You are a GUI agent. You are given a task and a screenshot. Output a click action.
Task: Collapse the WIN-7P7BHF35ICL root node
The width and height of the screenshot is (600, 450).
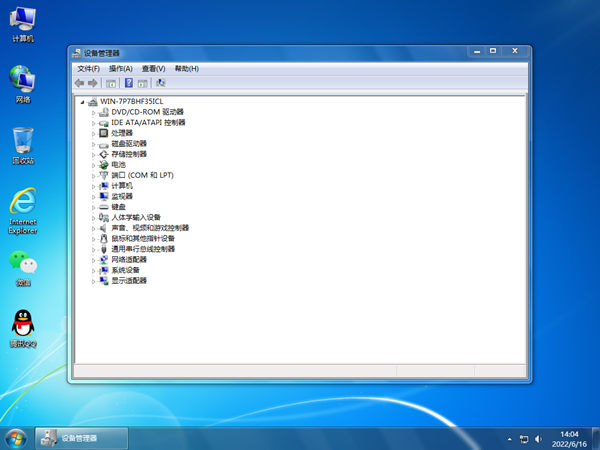(x=82, y=102)
